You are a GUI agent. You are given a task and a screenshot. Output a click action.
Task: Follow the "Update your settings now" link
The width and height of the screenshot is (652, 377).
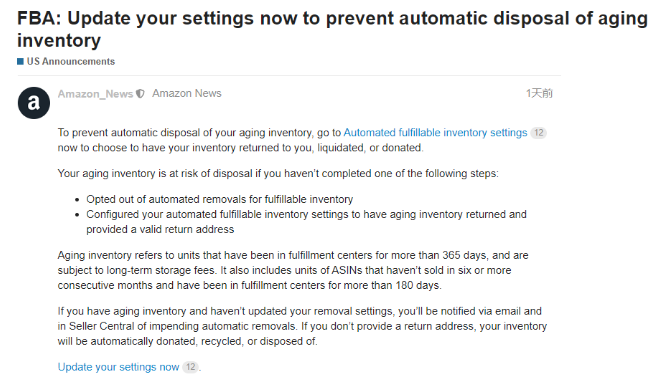click(119, 367)
